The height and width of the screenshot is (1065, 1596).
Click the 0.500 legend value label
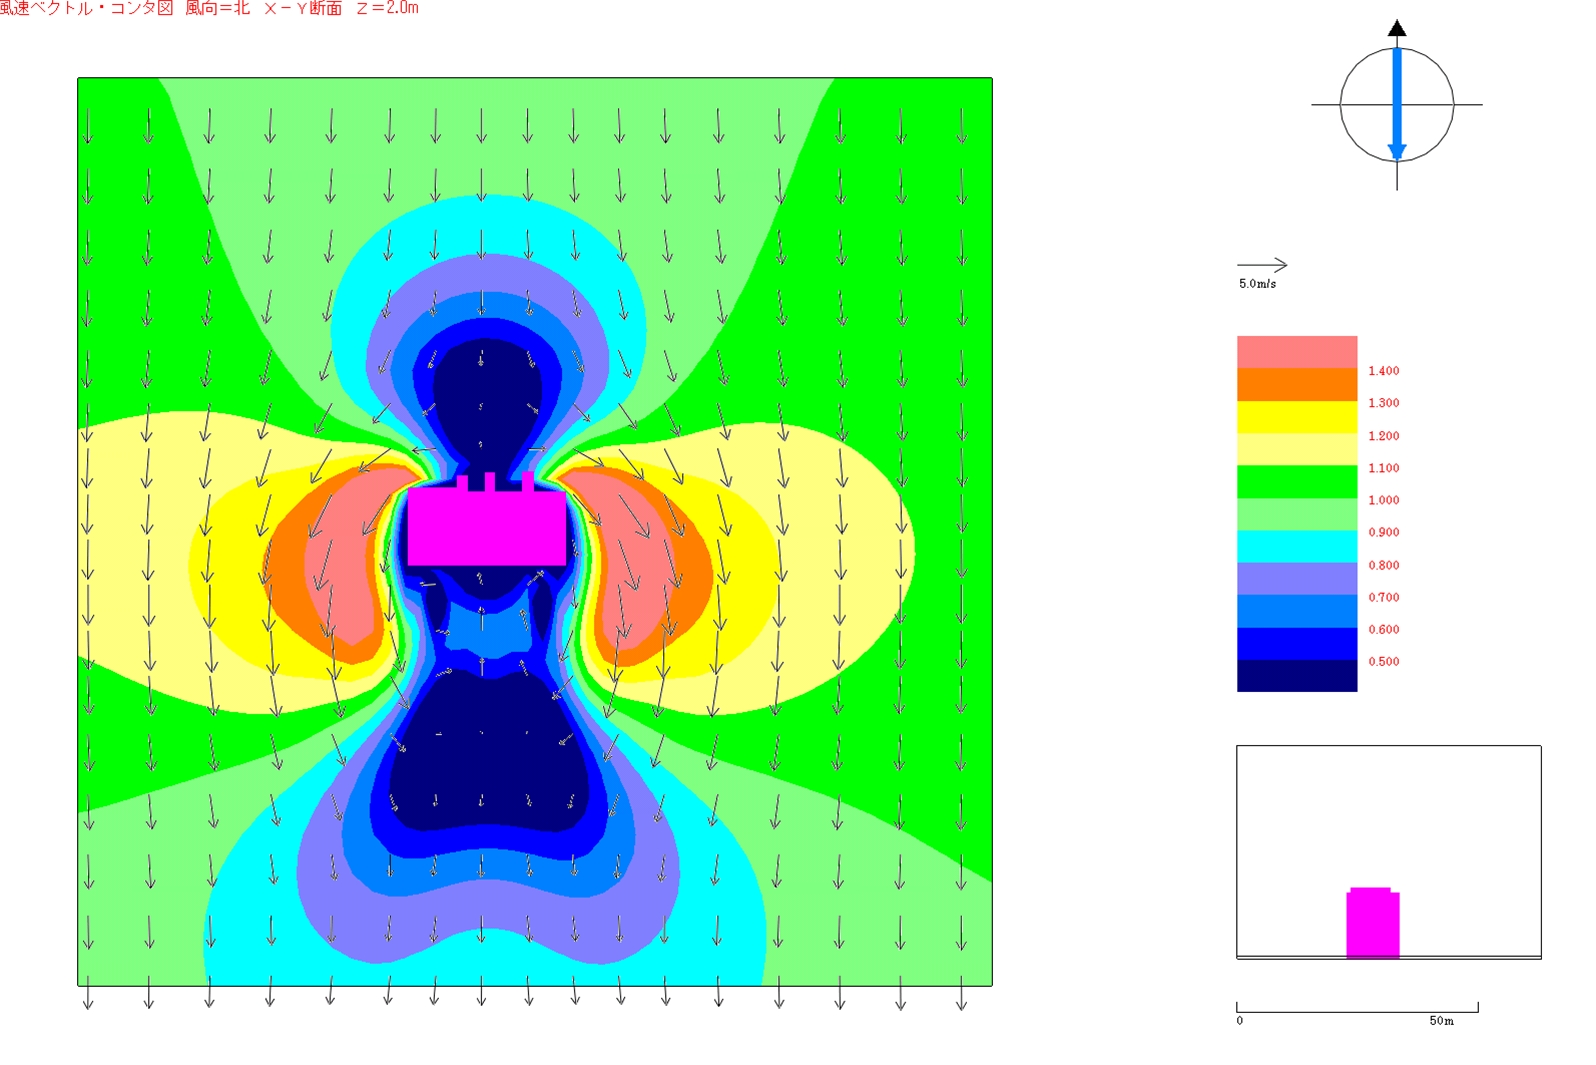coord(1383,662)
